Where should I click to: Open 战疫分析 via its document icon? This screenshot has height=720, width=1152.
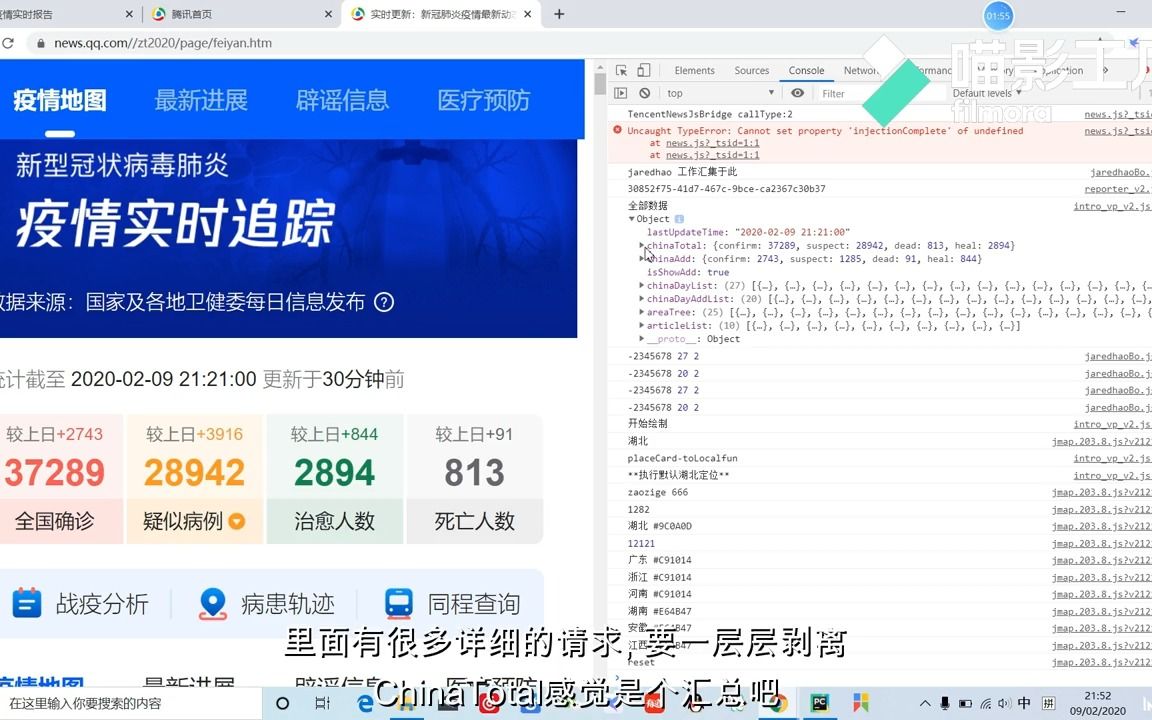pyautogui.click(x=27, y=603)
